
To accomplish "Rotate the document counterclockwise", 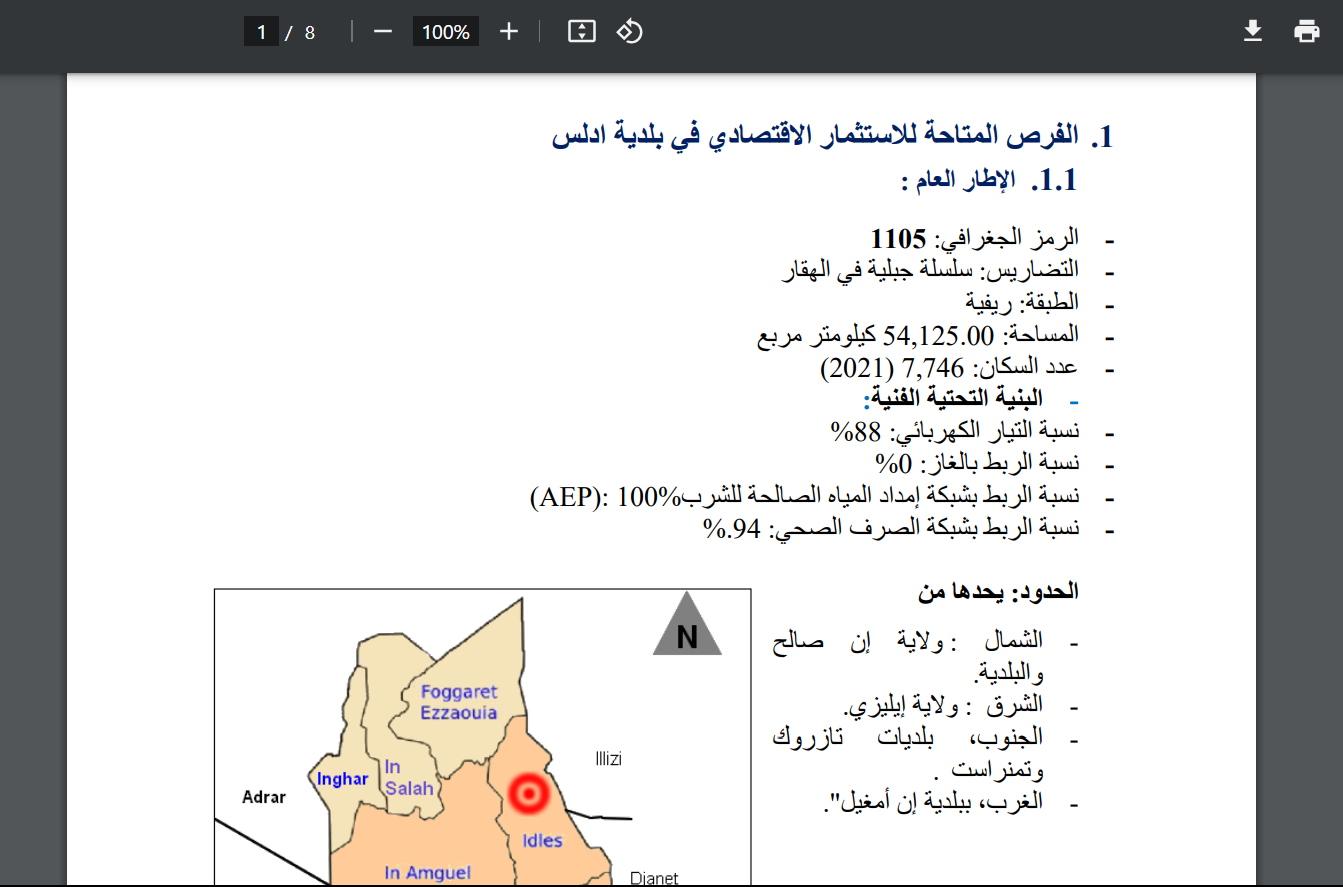I will point(629,32).
